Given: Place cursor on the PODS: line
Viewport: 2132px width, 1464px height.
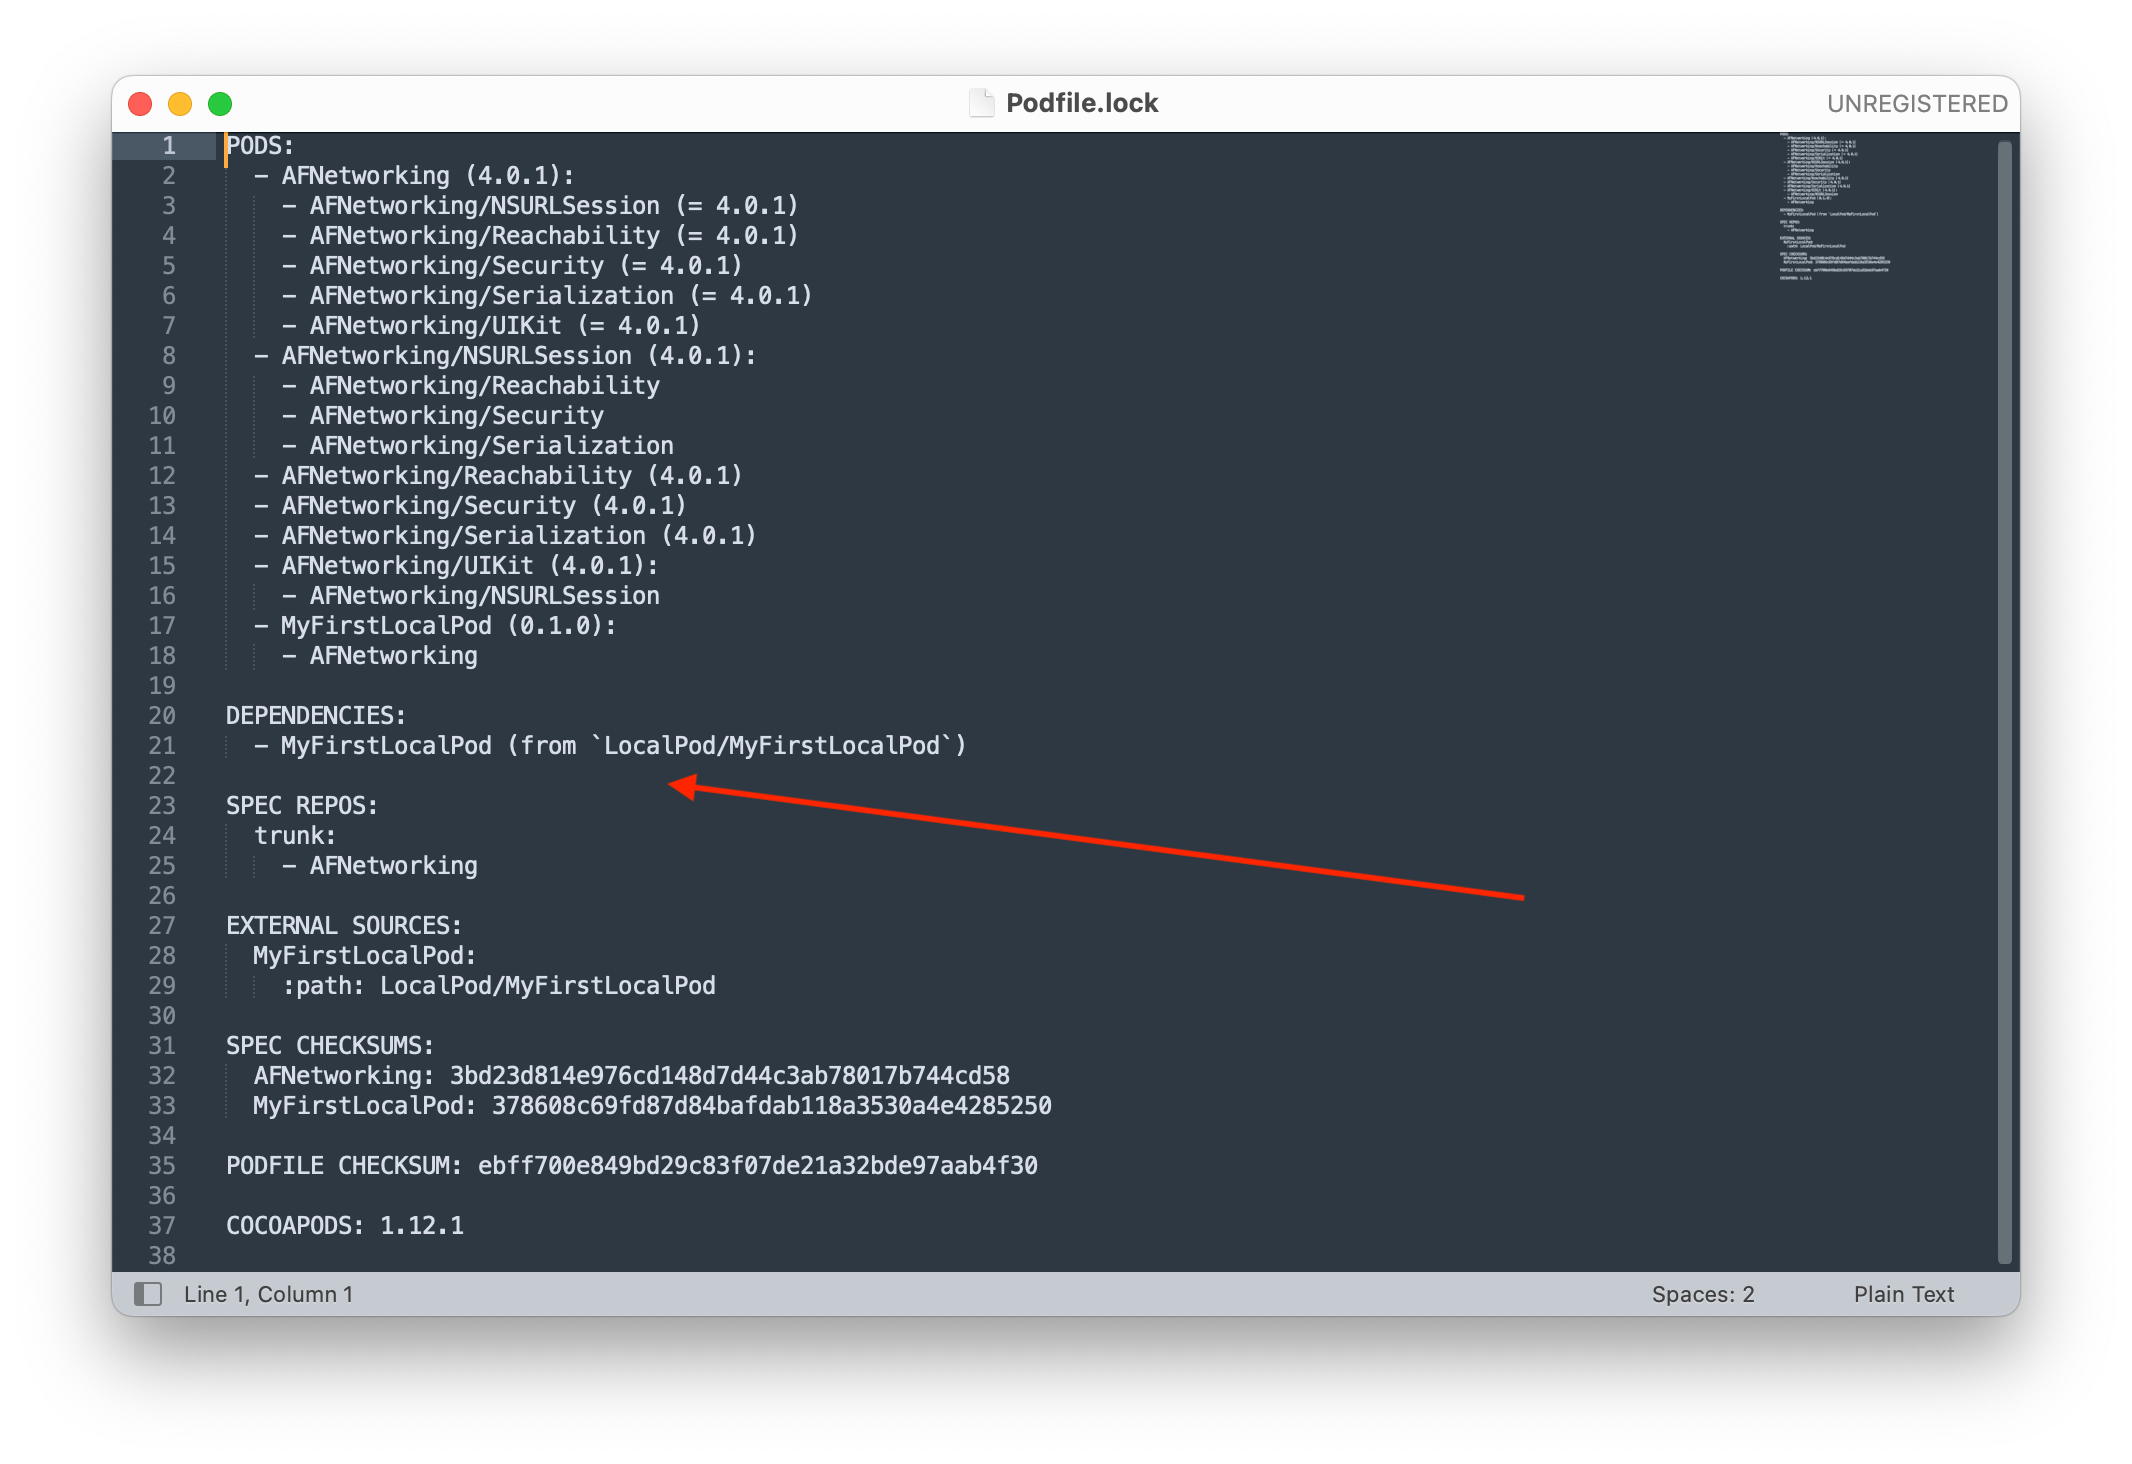Looking at the screenshot, I should point(260,146).
